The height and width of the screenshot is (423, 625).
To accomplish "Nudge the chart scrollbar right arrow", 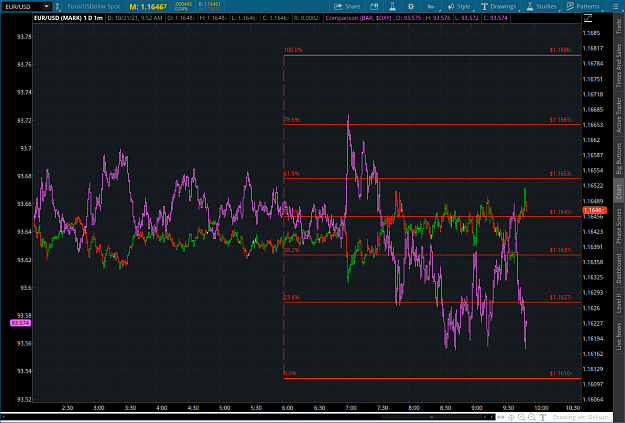I will click(x=491, y=417).
